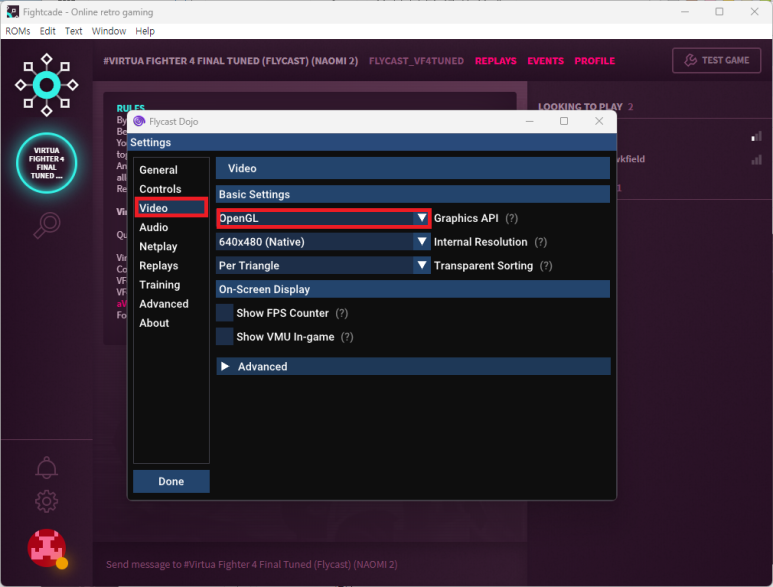773x587 pixels.
Task: Close the Flycast Dojo window
Action: click(599, 121)
